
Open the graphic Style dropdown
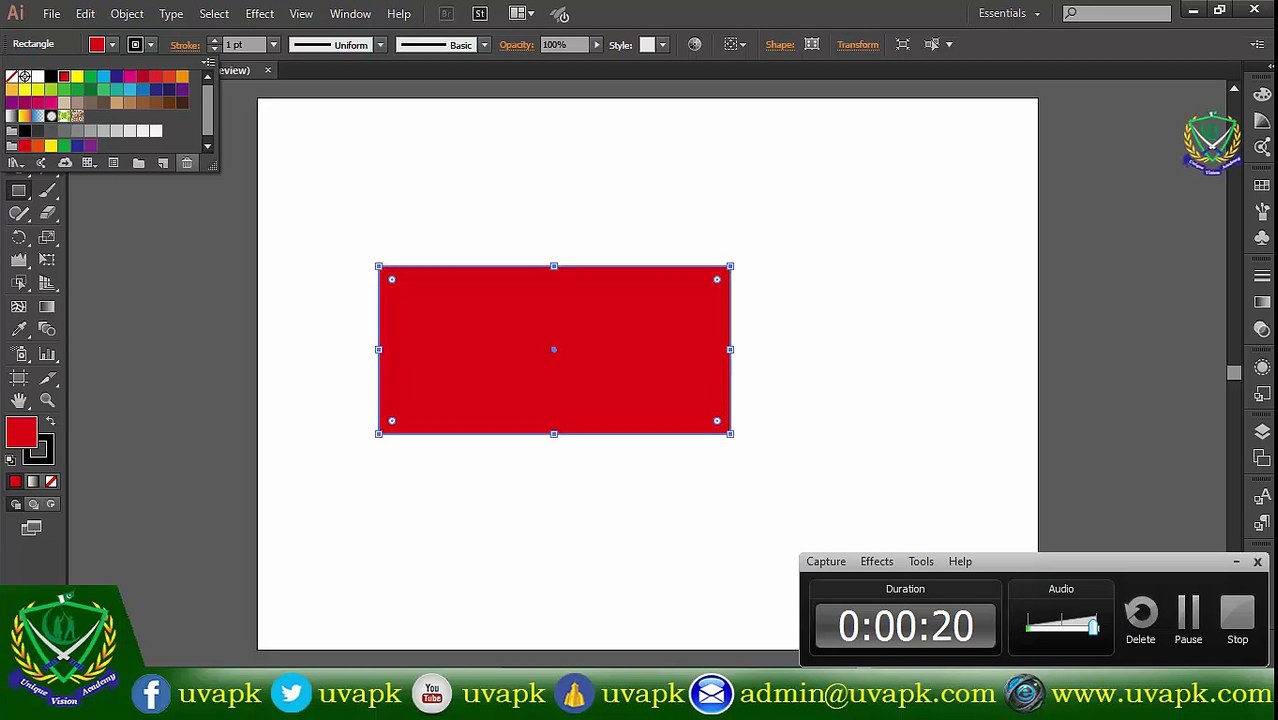(x=662, y=45)
